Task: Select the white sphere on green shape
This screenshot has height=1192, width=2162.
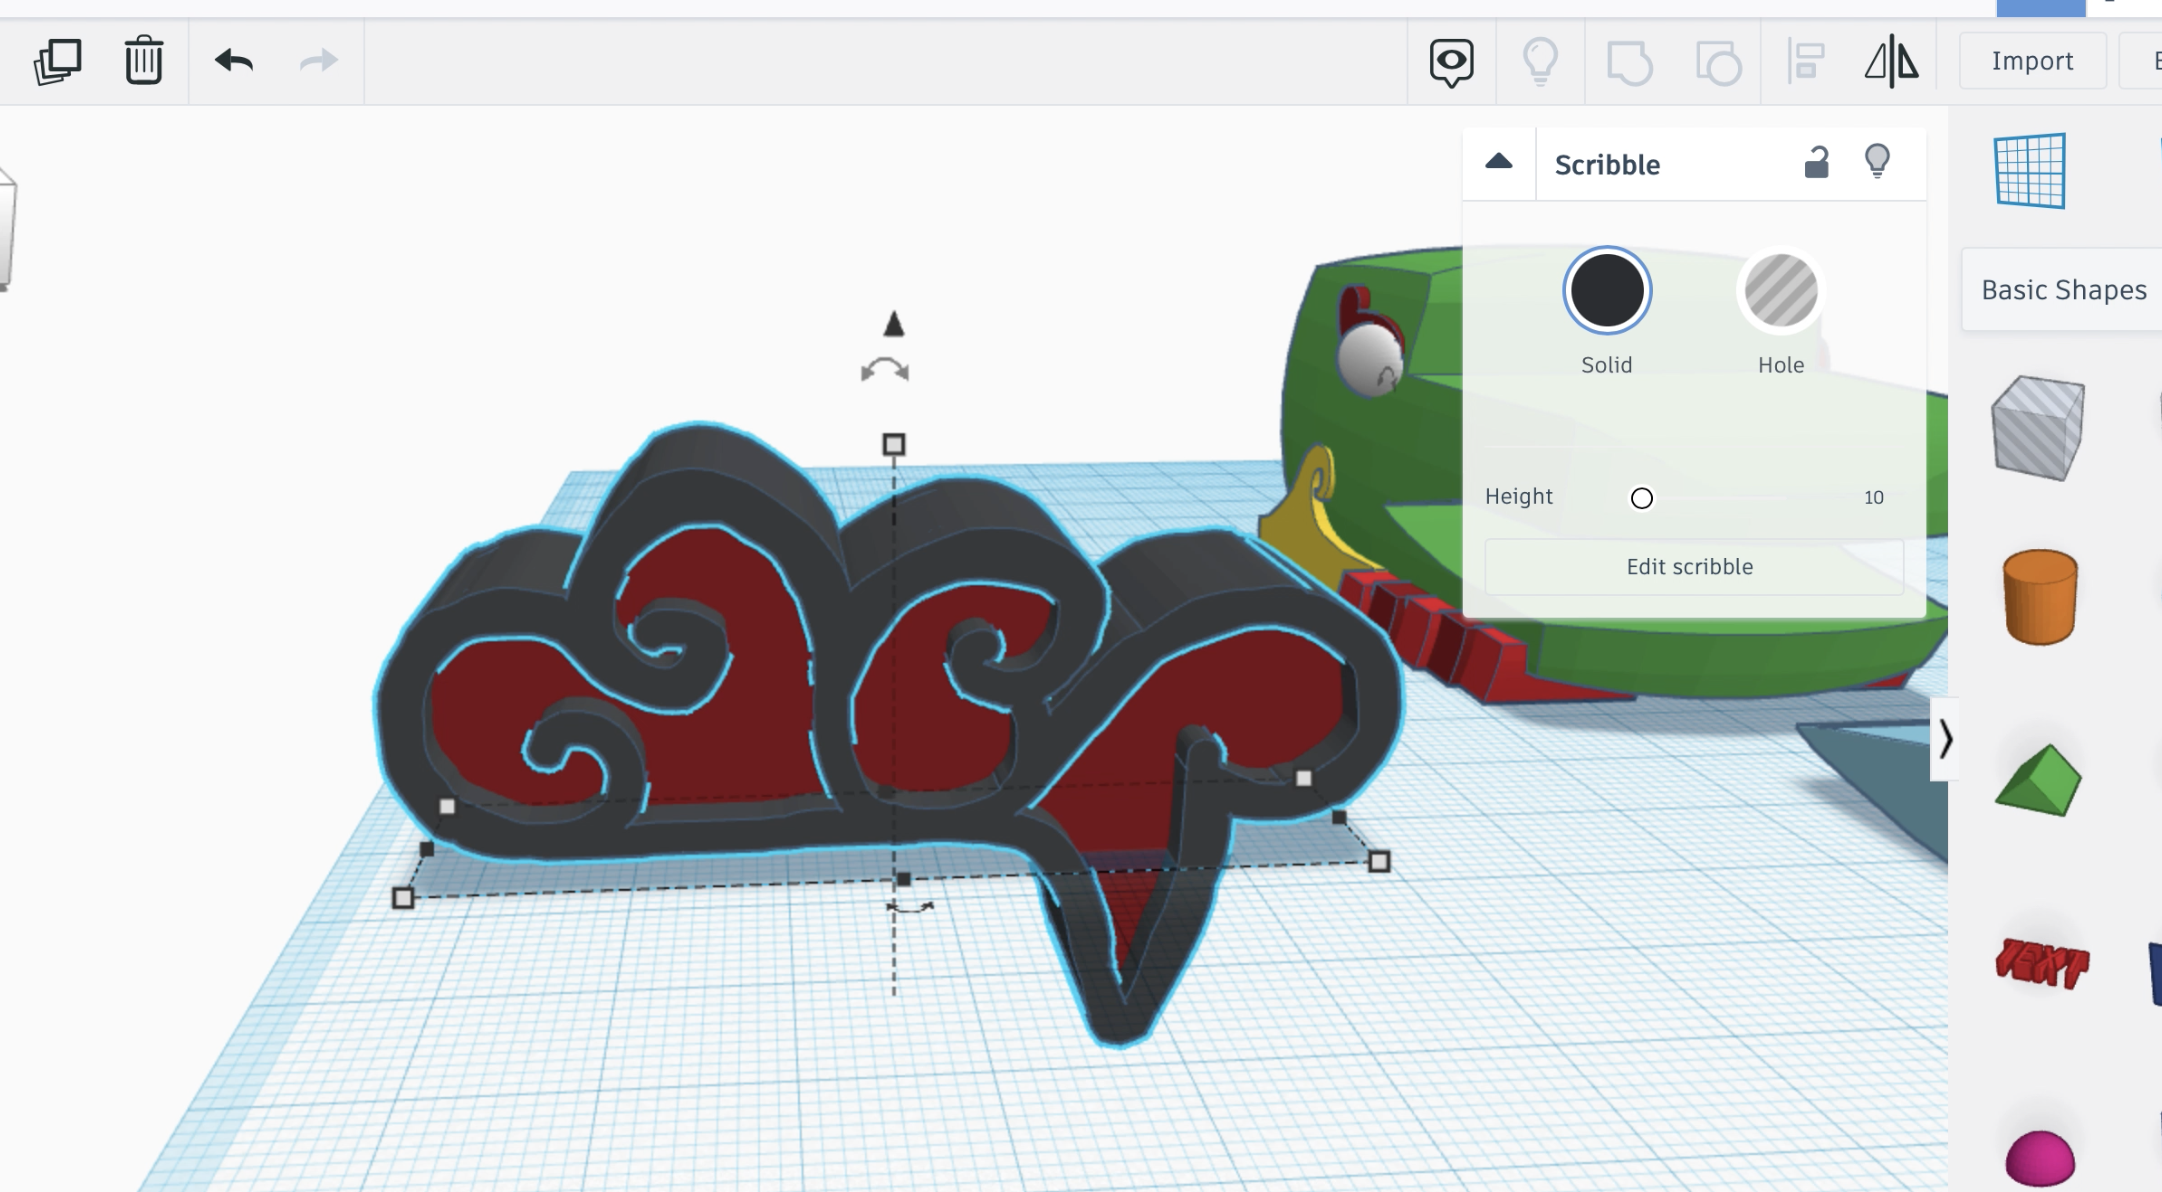Action: [1370, 360]
